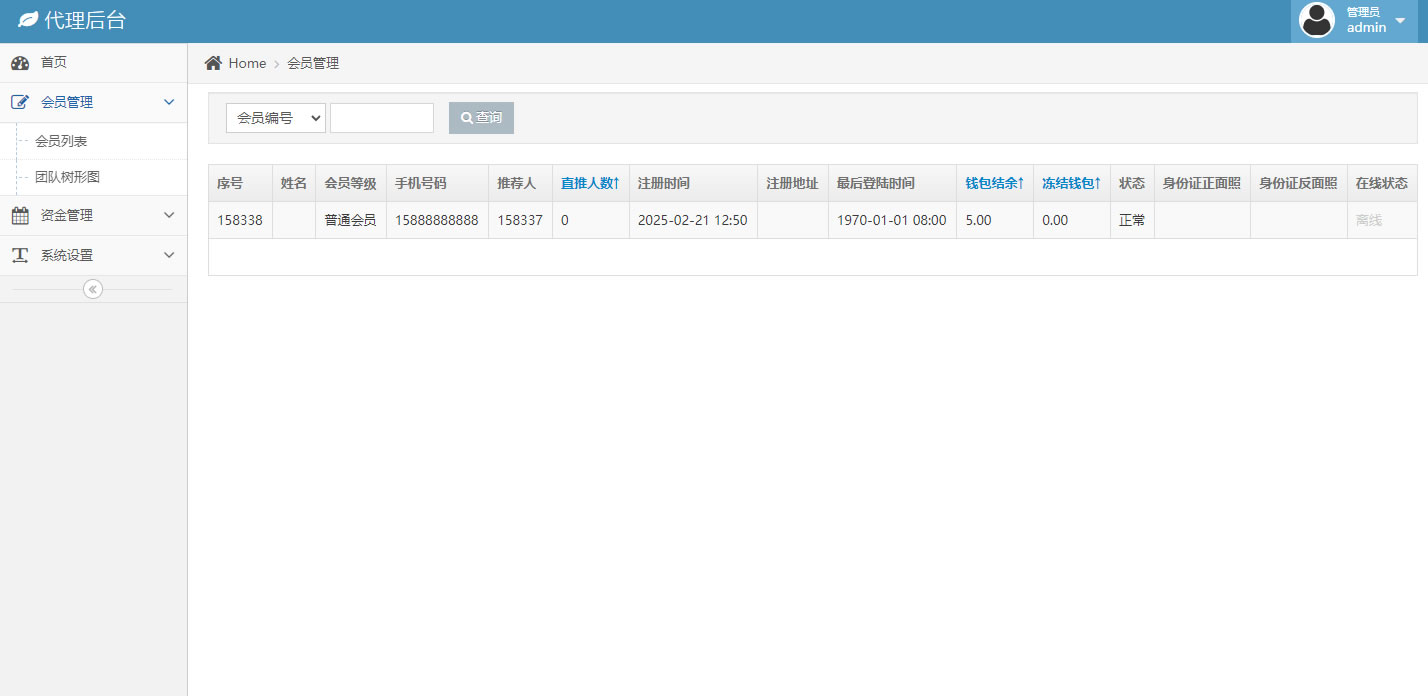
Task: Click the search text input field
Action: [382, 118]
